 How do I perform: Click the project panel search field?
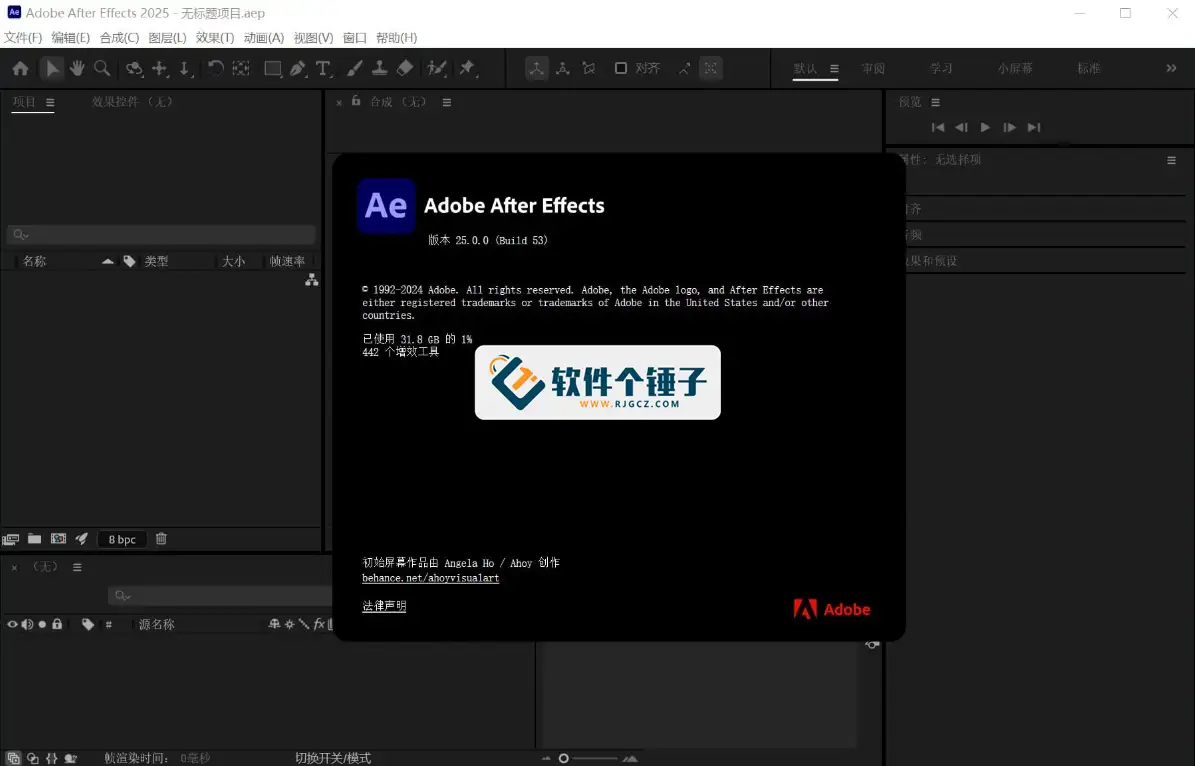161,234
